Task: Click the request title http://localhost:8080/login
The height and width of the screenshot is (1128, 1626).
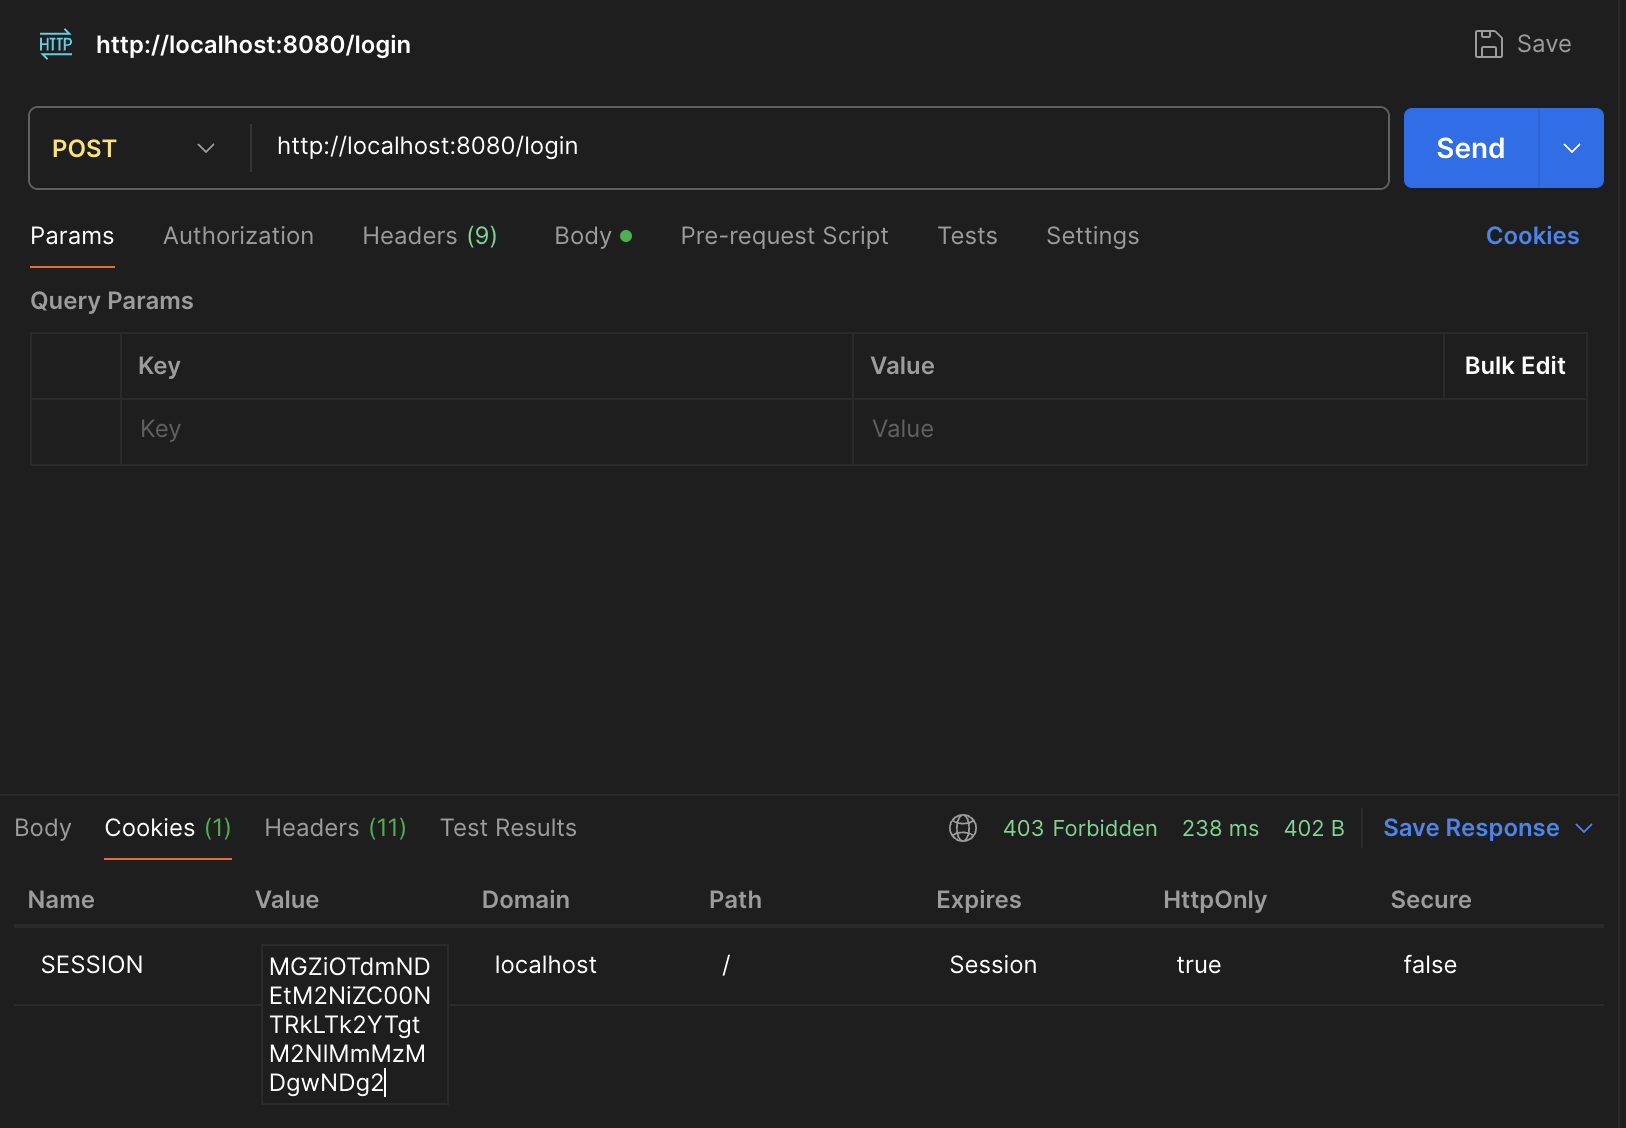Action: (253, 45)
